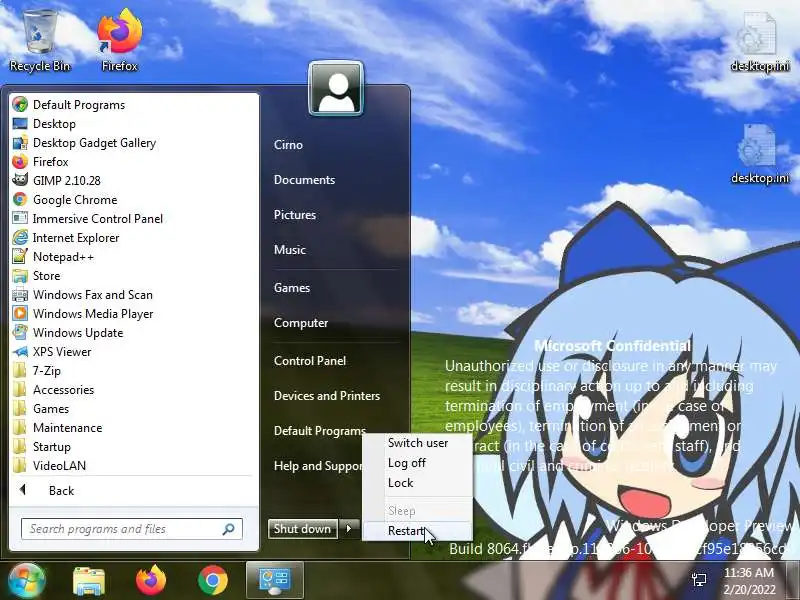Choose Lock from power menu
Viewport: 800px width, 600px height.
point(401,483)
